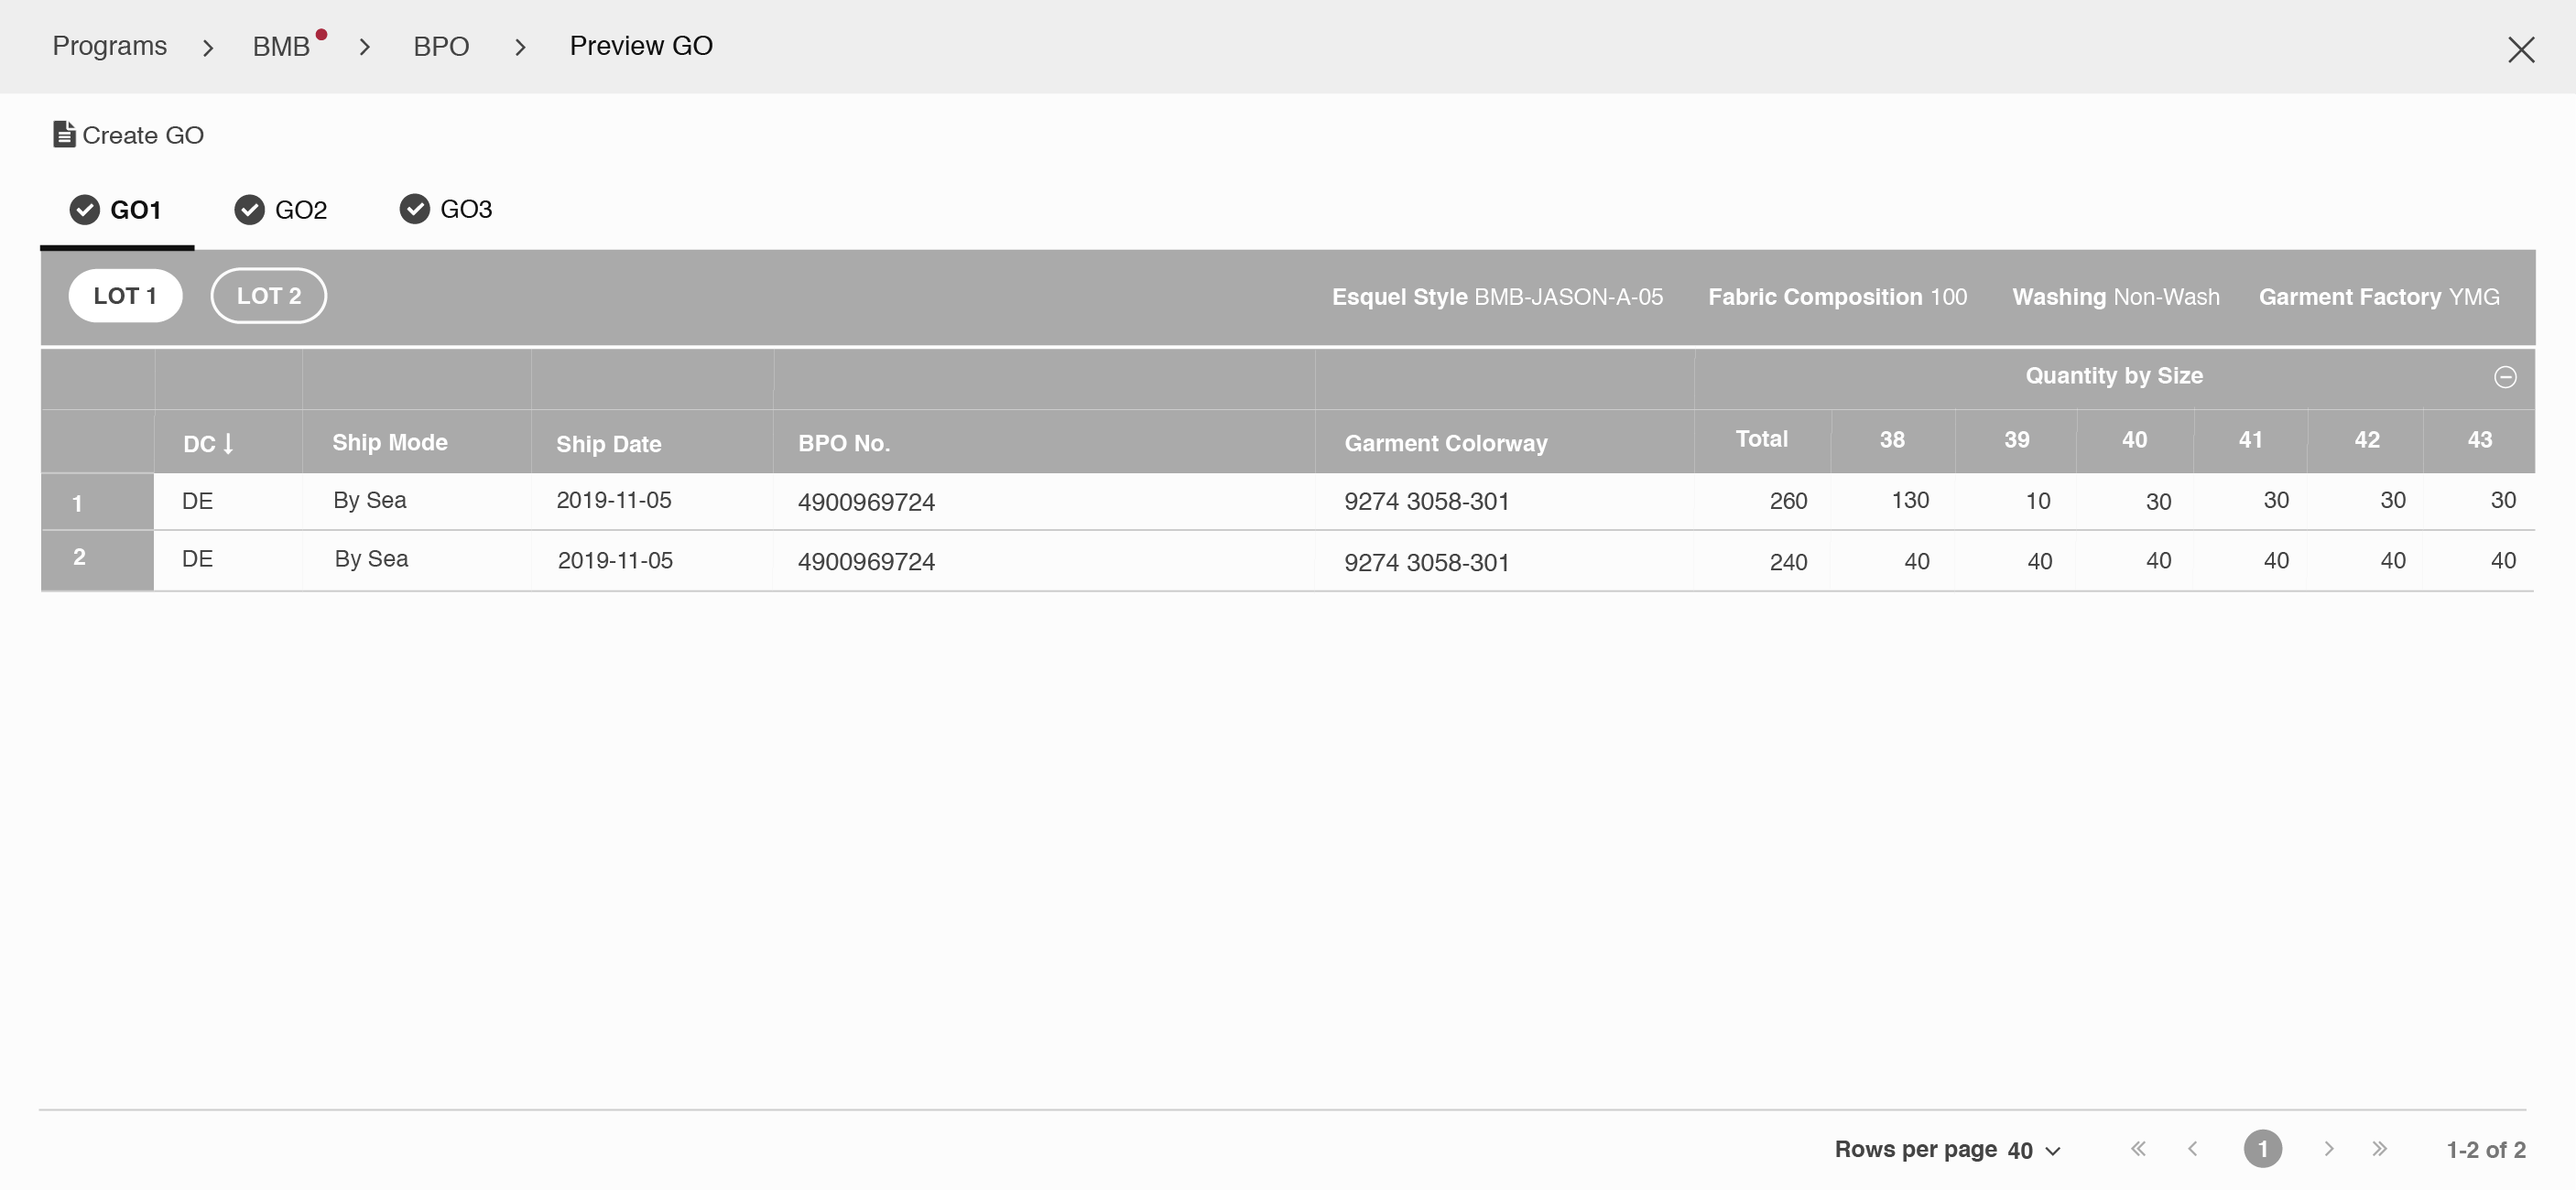This screenshot has width=2576, height=1190.
Task: Select the LOT 2 button
Action: click(x=268, y=296)
